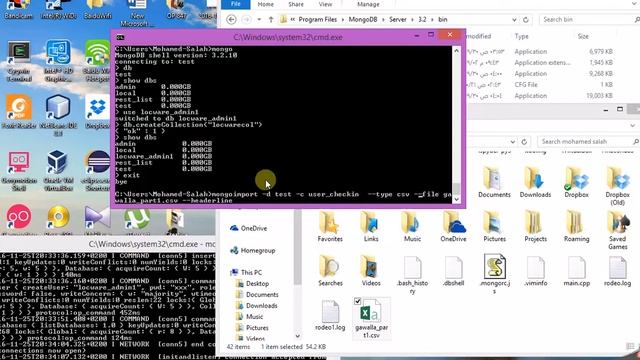
Task: Open the Roaming folder
Action: click(576, 227)
